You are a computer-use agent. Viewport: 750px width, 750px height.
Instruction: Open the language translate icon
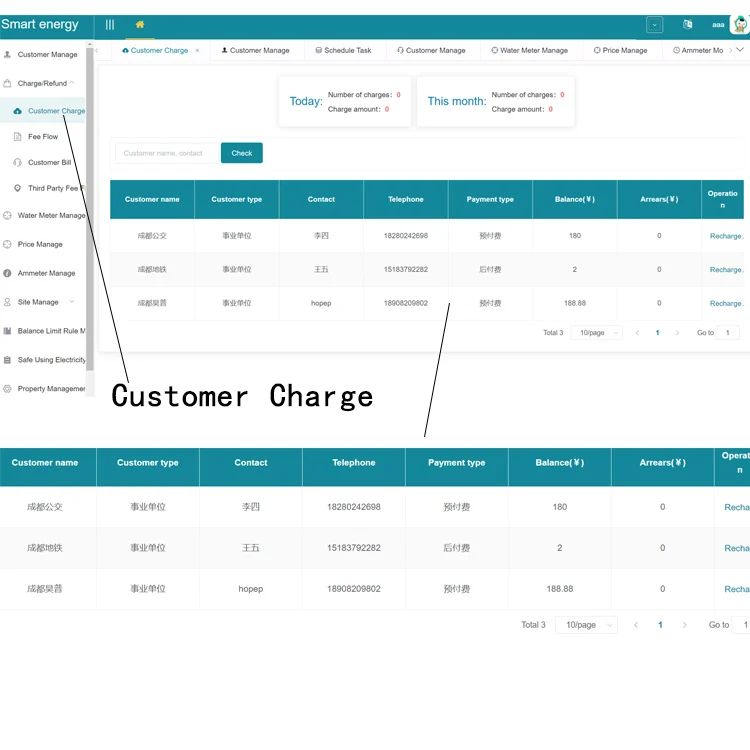tap(687, 24)
